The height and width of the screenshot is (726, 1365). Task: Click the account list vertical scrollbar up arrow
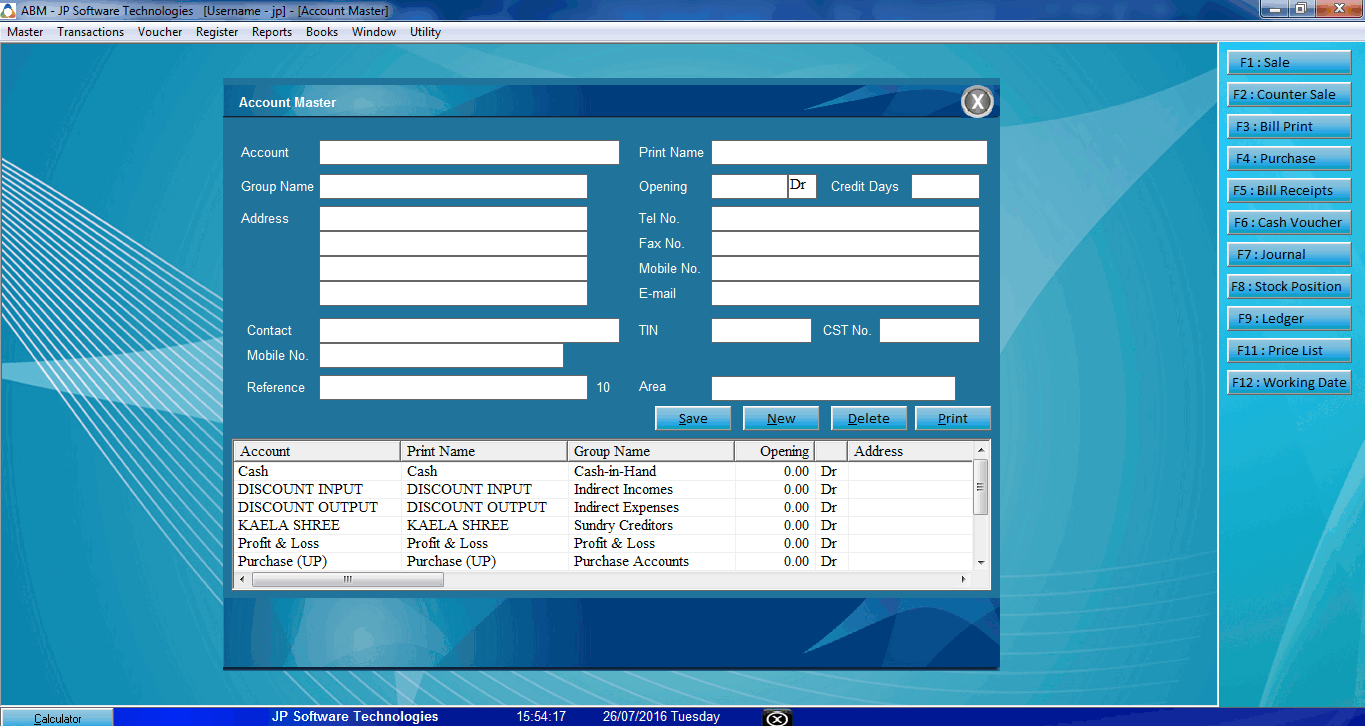[x=981, y=449]
